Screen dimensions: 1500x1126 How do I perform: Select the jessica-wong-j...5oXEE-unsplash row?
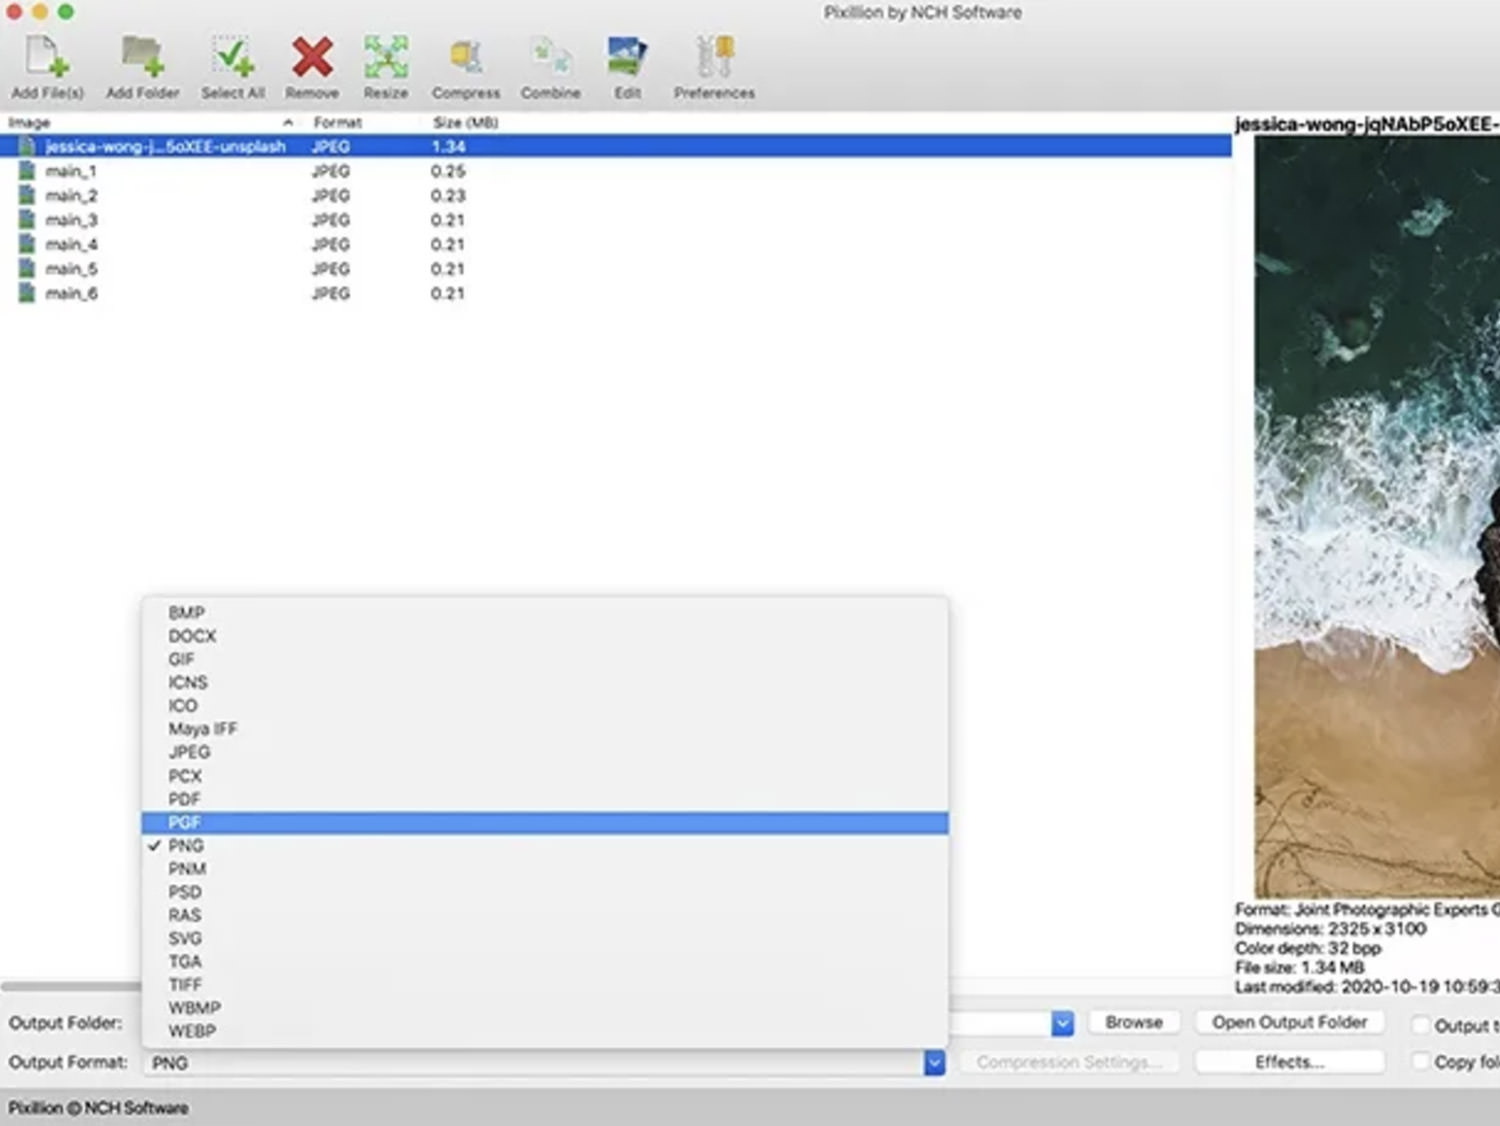coord(616,146)
